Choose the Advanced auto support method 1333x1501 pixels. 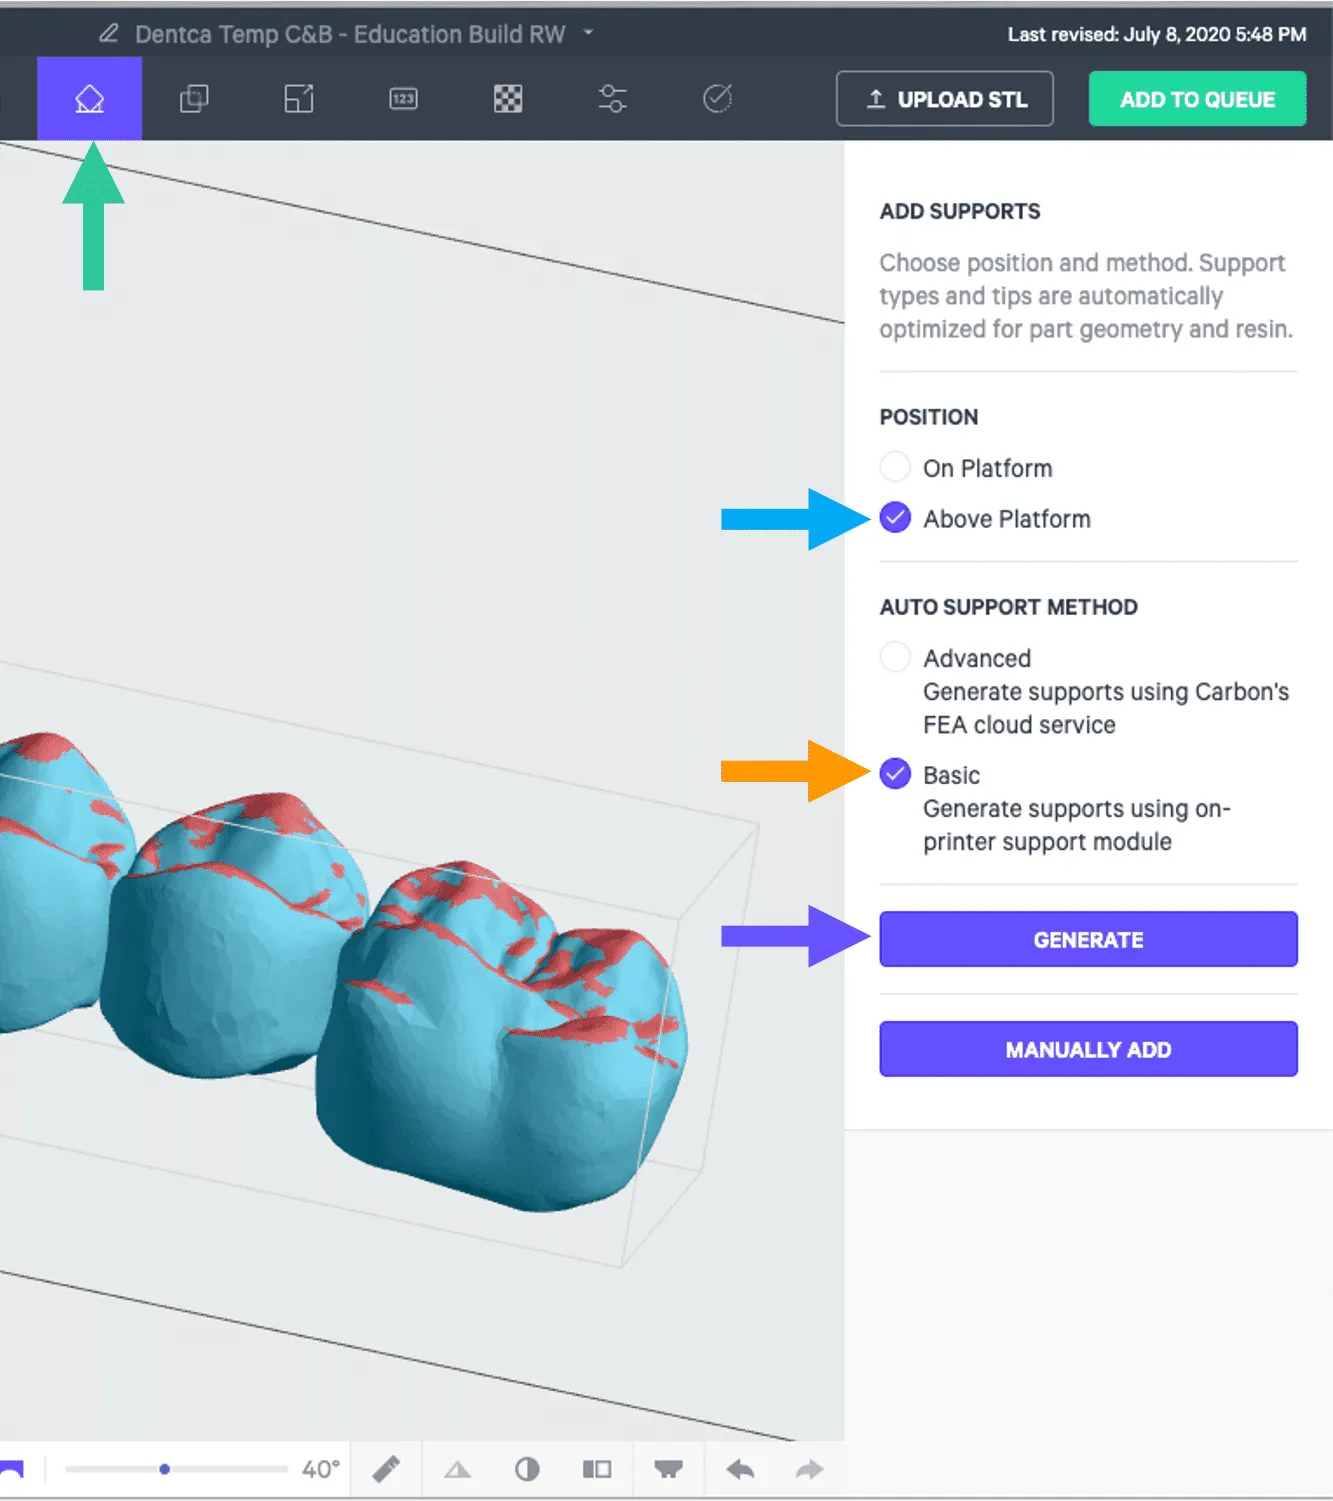895,657
